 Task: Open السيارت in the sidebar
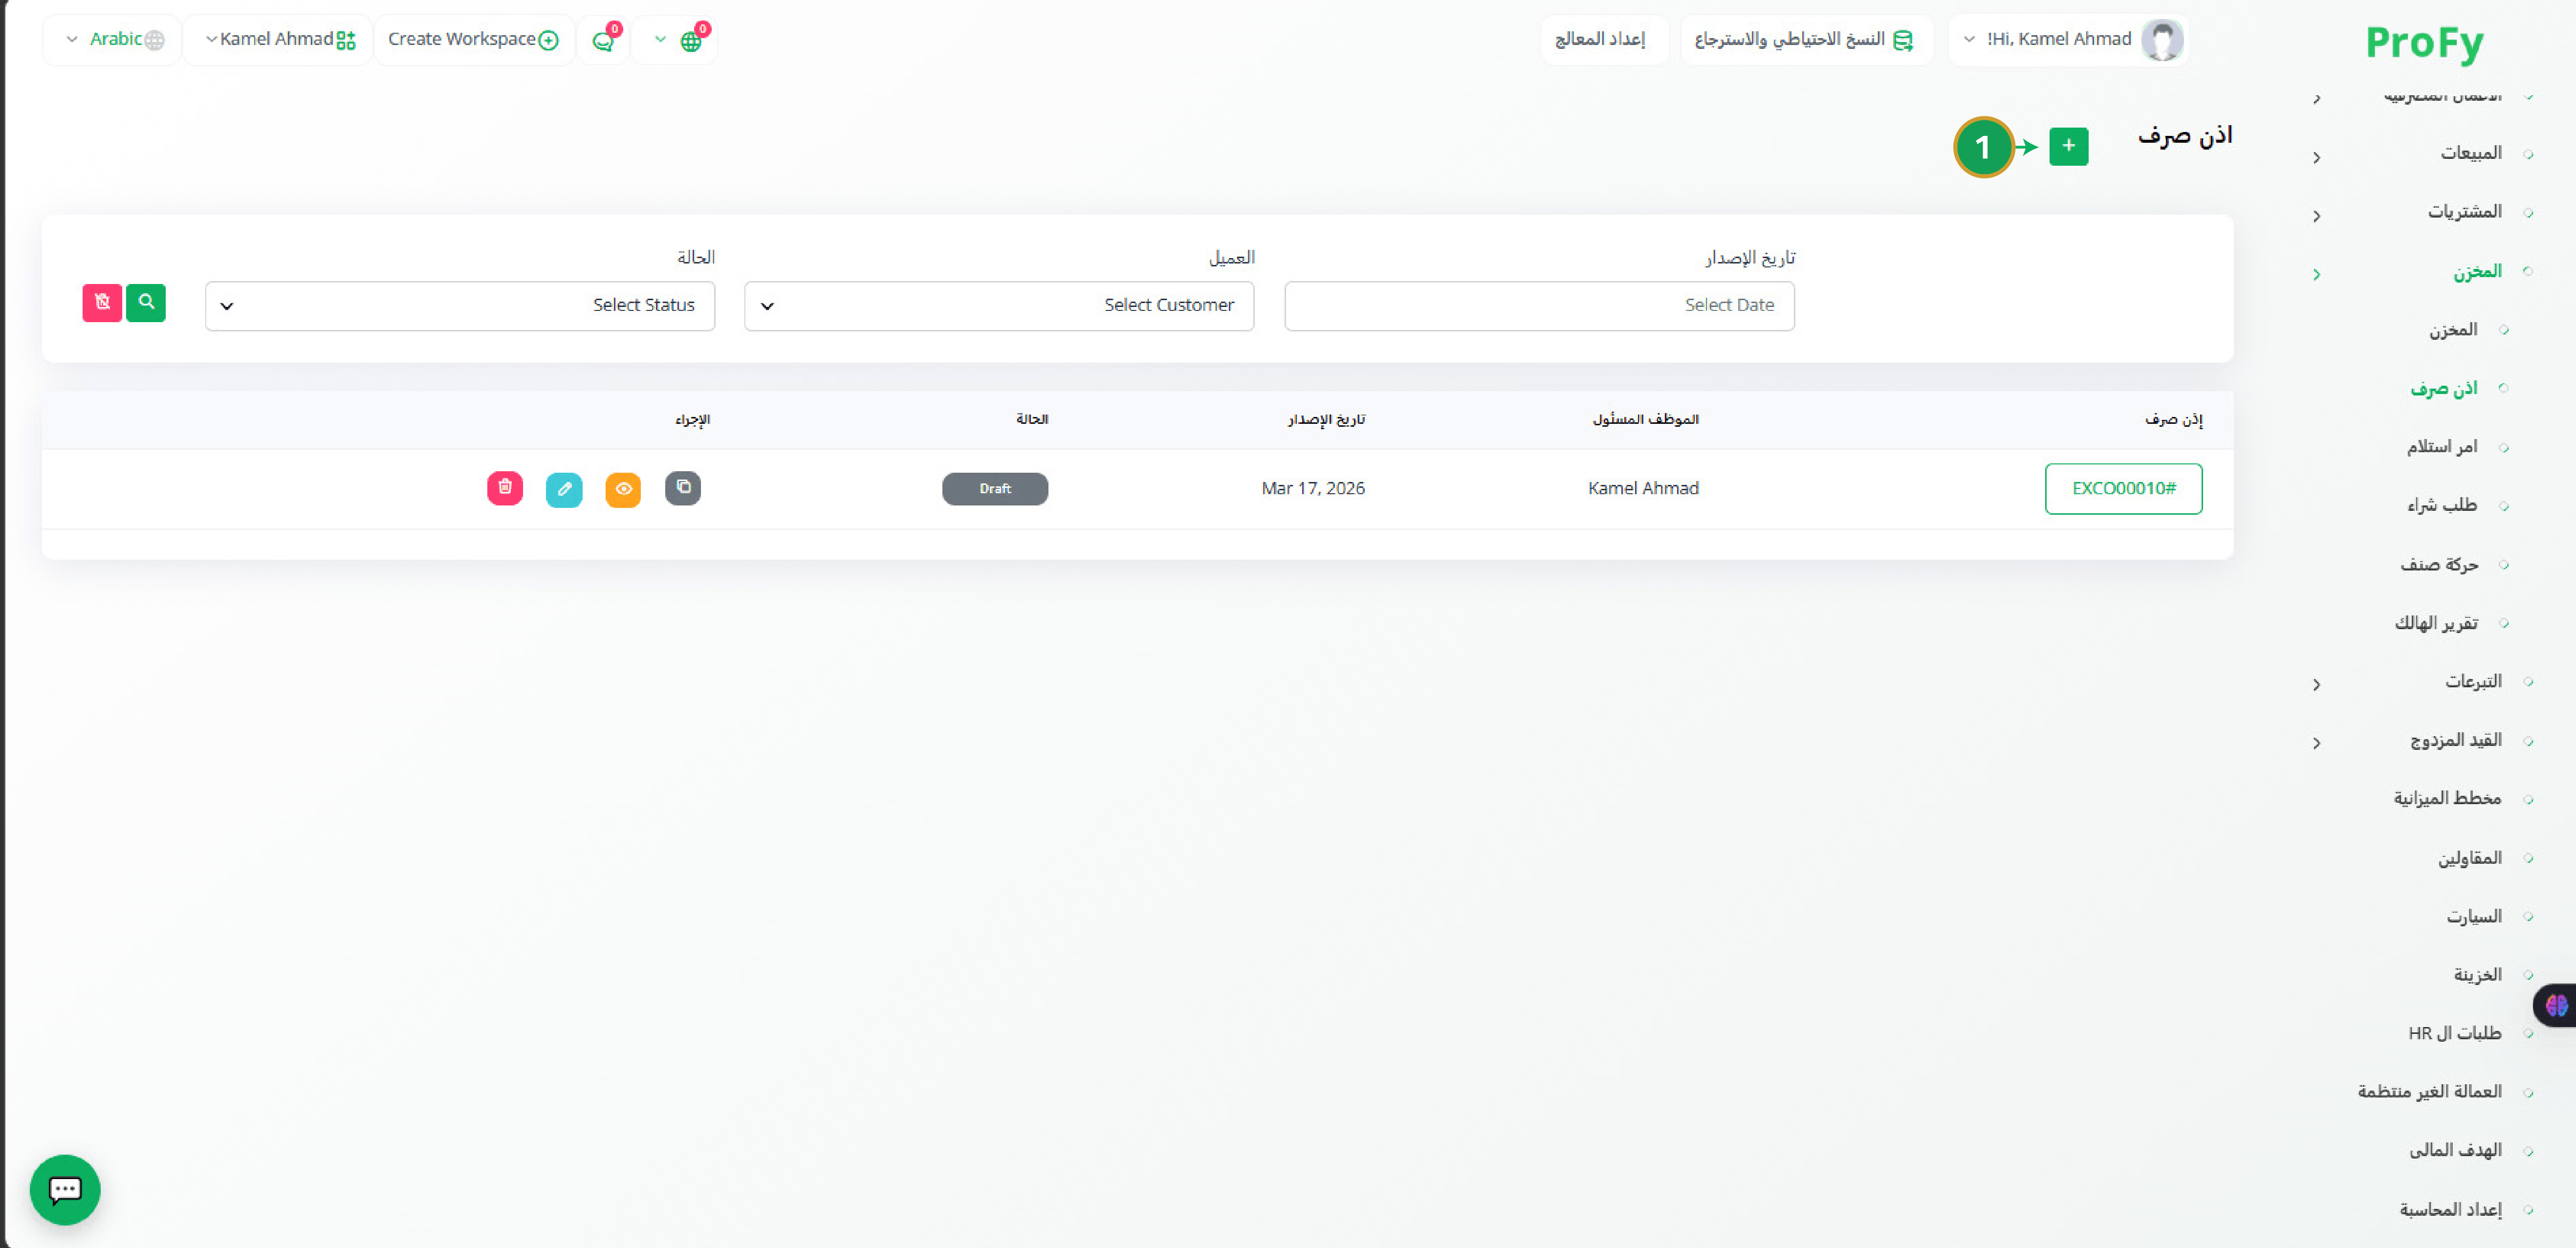(2474, 916)
